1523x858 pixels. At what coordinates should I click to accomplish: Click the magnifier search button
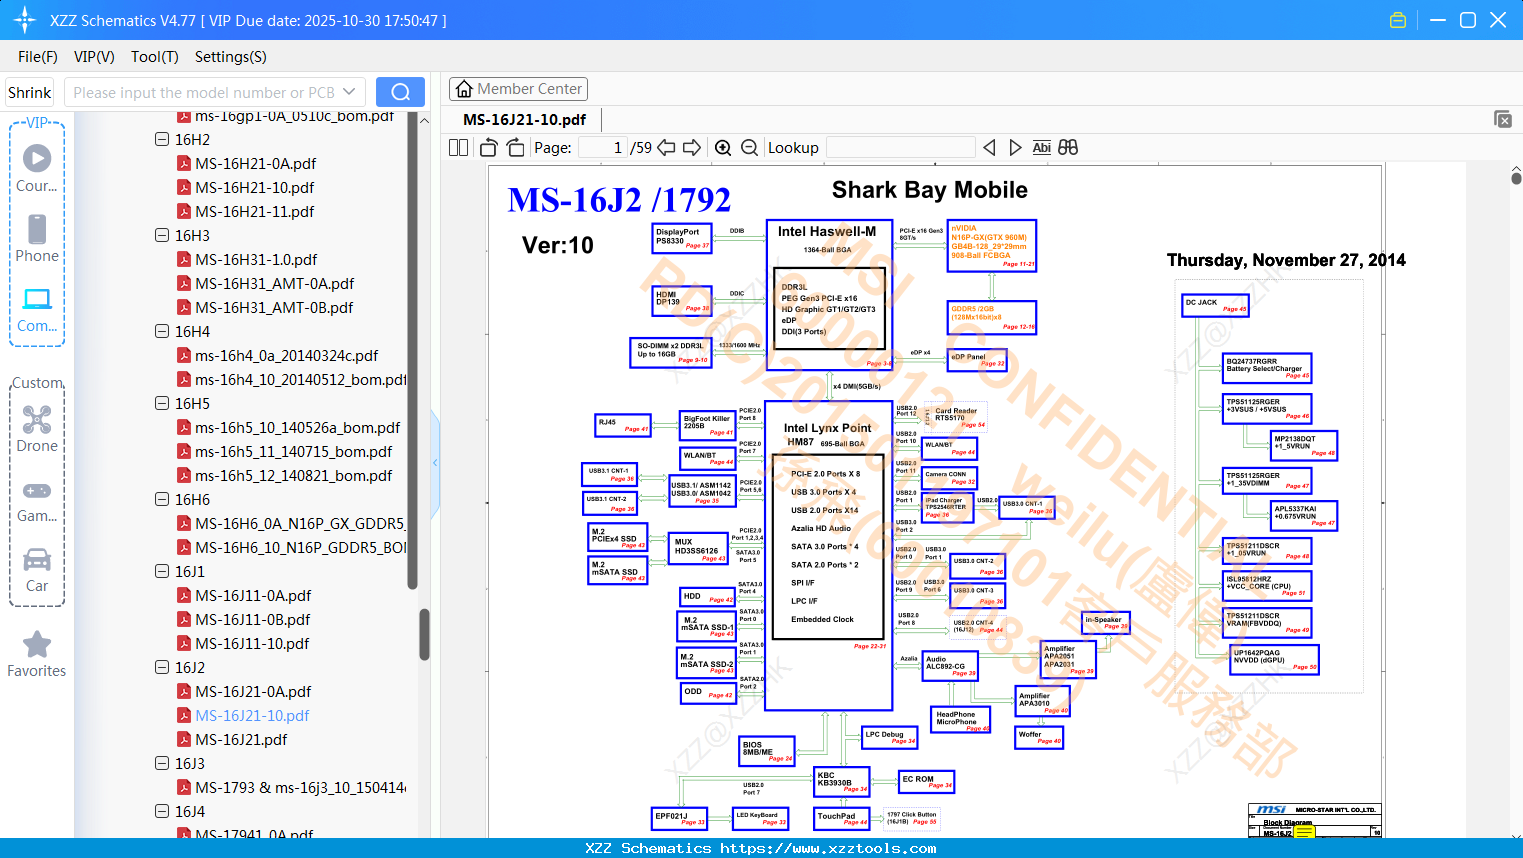[x=400, y=92]
